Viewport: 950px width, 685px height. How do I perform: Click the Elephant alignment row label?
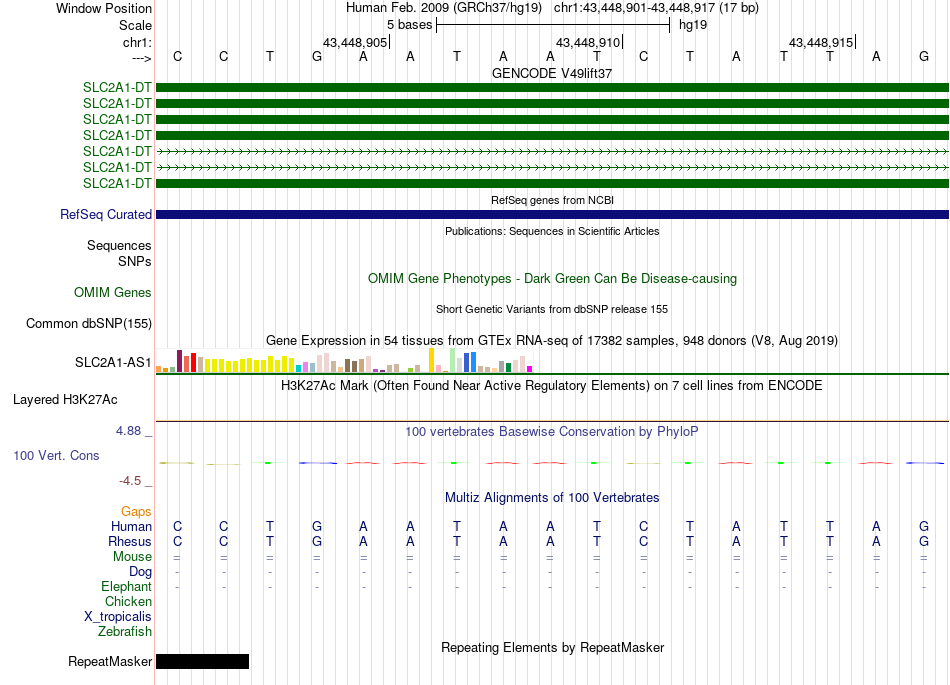click(127, 587)
